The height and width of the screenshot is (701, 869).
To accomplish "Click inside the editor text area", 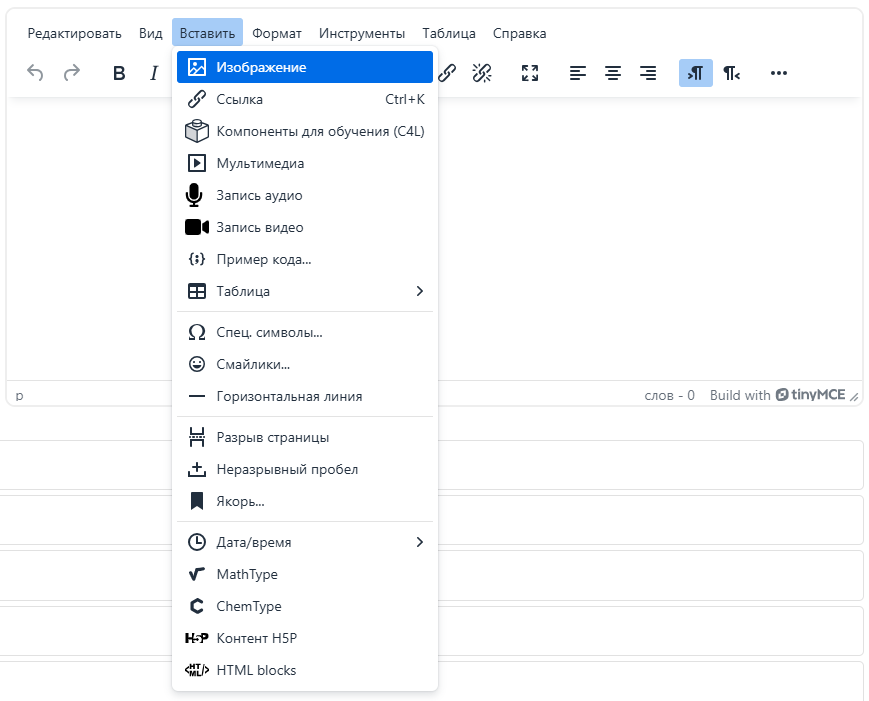I will coord(648,238).
